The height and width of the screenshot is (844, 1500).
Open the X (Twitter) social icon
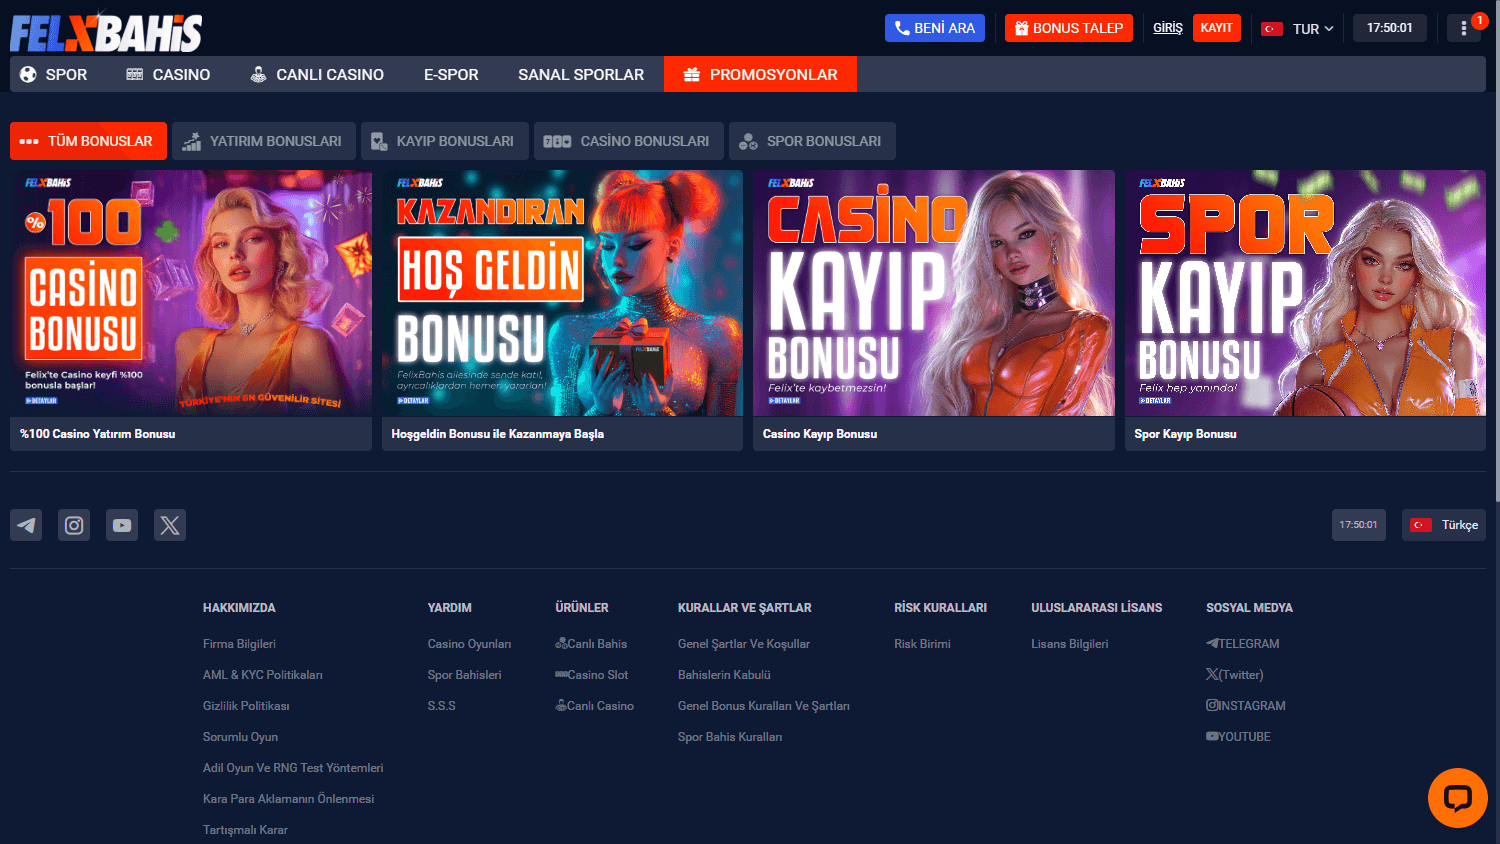pos(170,525)
